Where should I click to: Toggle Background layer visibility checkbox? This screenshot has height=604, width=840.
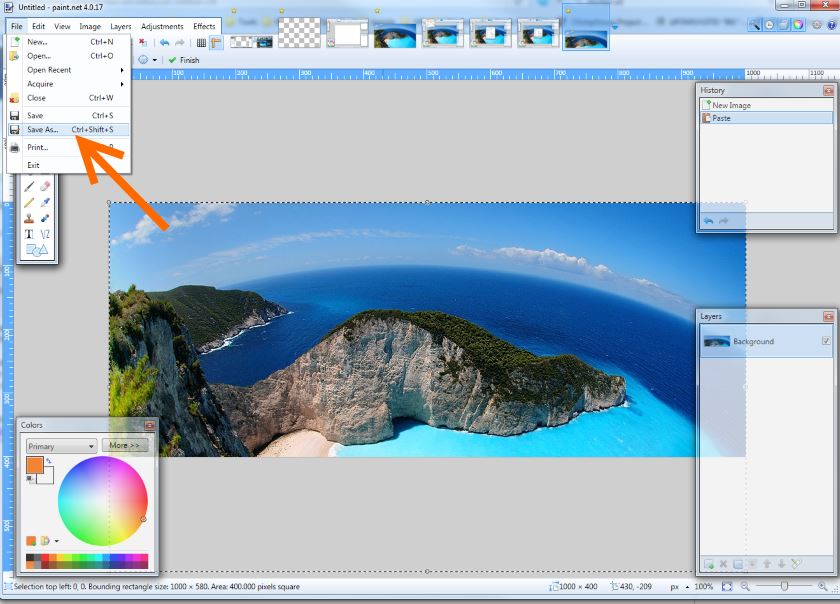[825, 341]
